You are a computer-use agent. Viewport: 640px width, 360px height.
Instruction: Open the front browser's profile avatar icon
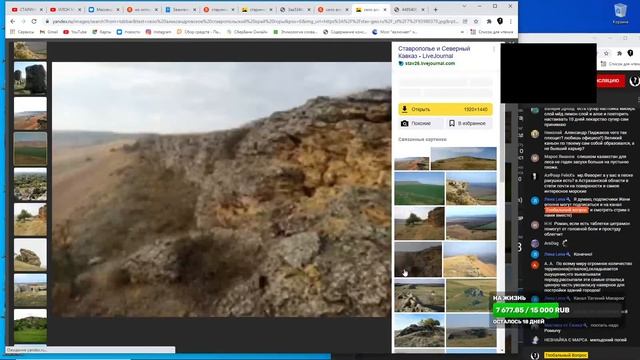click(500, 21)
